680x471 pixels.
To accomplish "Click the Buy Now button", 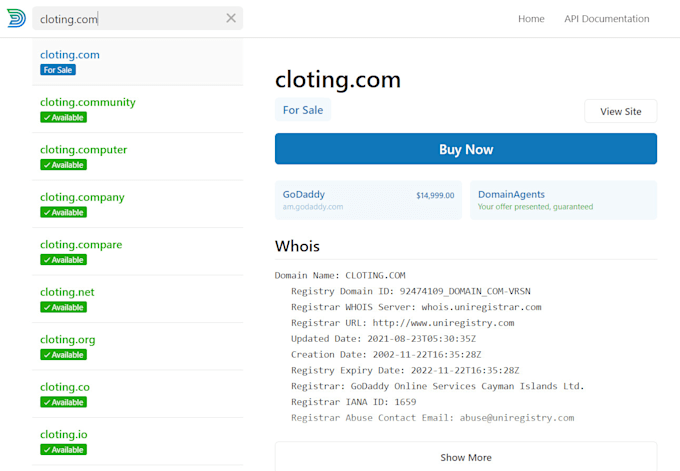I will pyautogui.click(x=466, y=149).
